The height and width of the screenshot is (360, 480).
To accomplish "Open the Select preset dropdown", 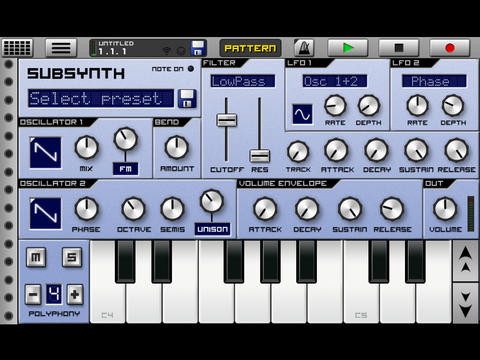I will pyautogui.click(x=101, y=98).
